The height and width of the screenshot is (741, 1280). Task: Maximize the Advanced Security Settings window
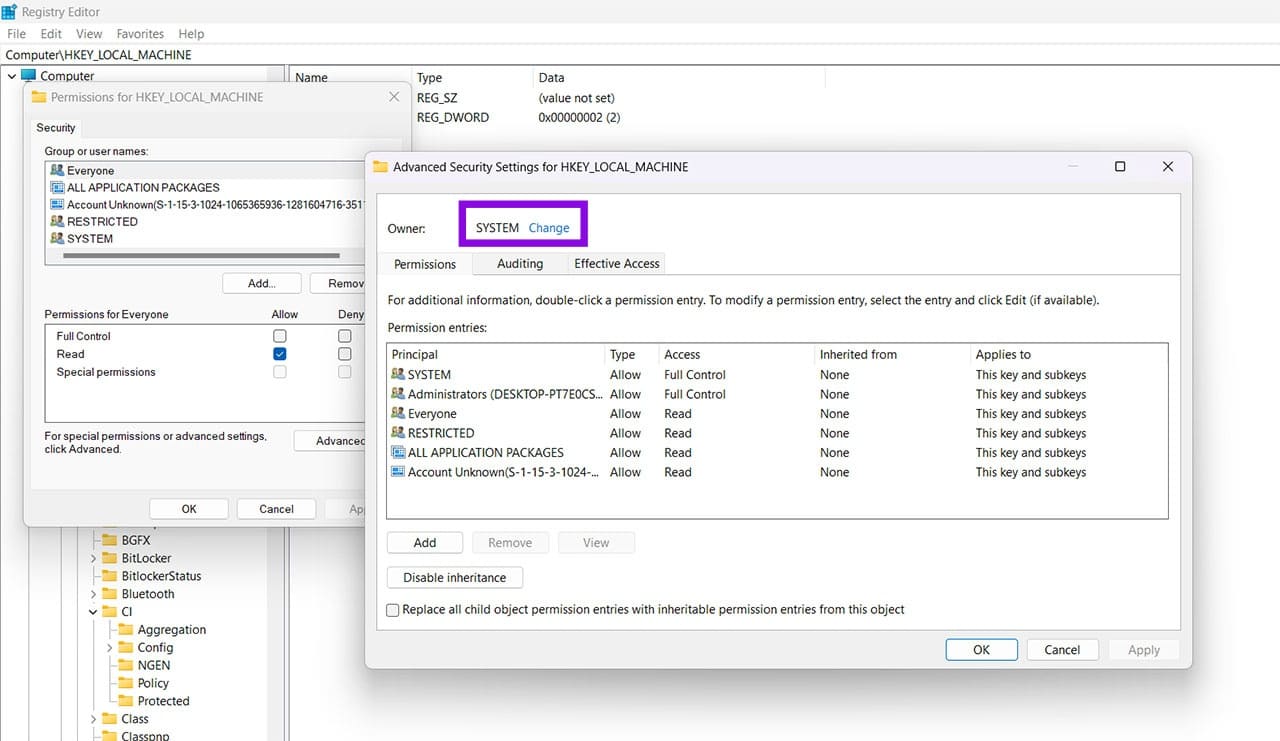[1120, 167]
